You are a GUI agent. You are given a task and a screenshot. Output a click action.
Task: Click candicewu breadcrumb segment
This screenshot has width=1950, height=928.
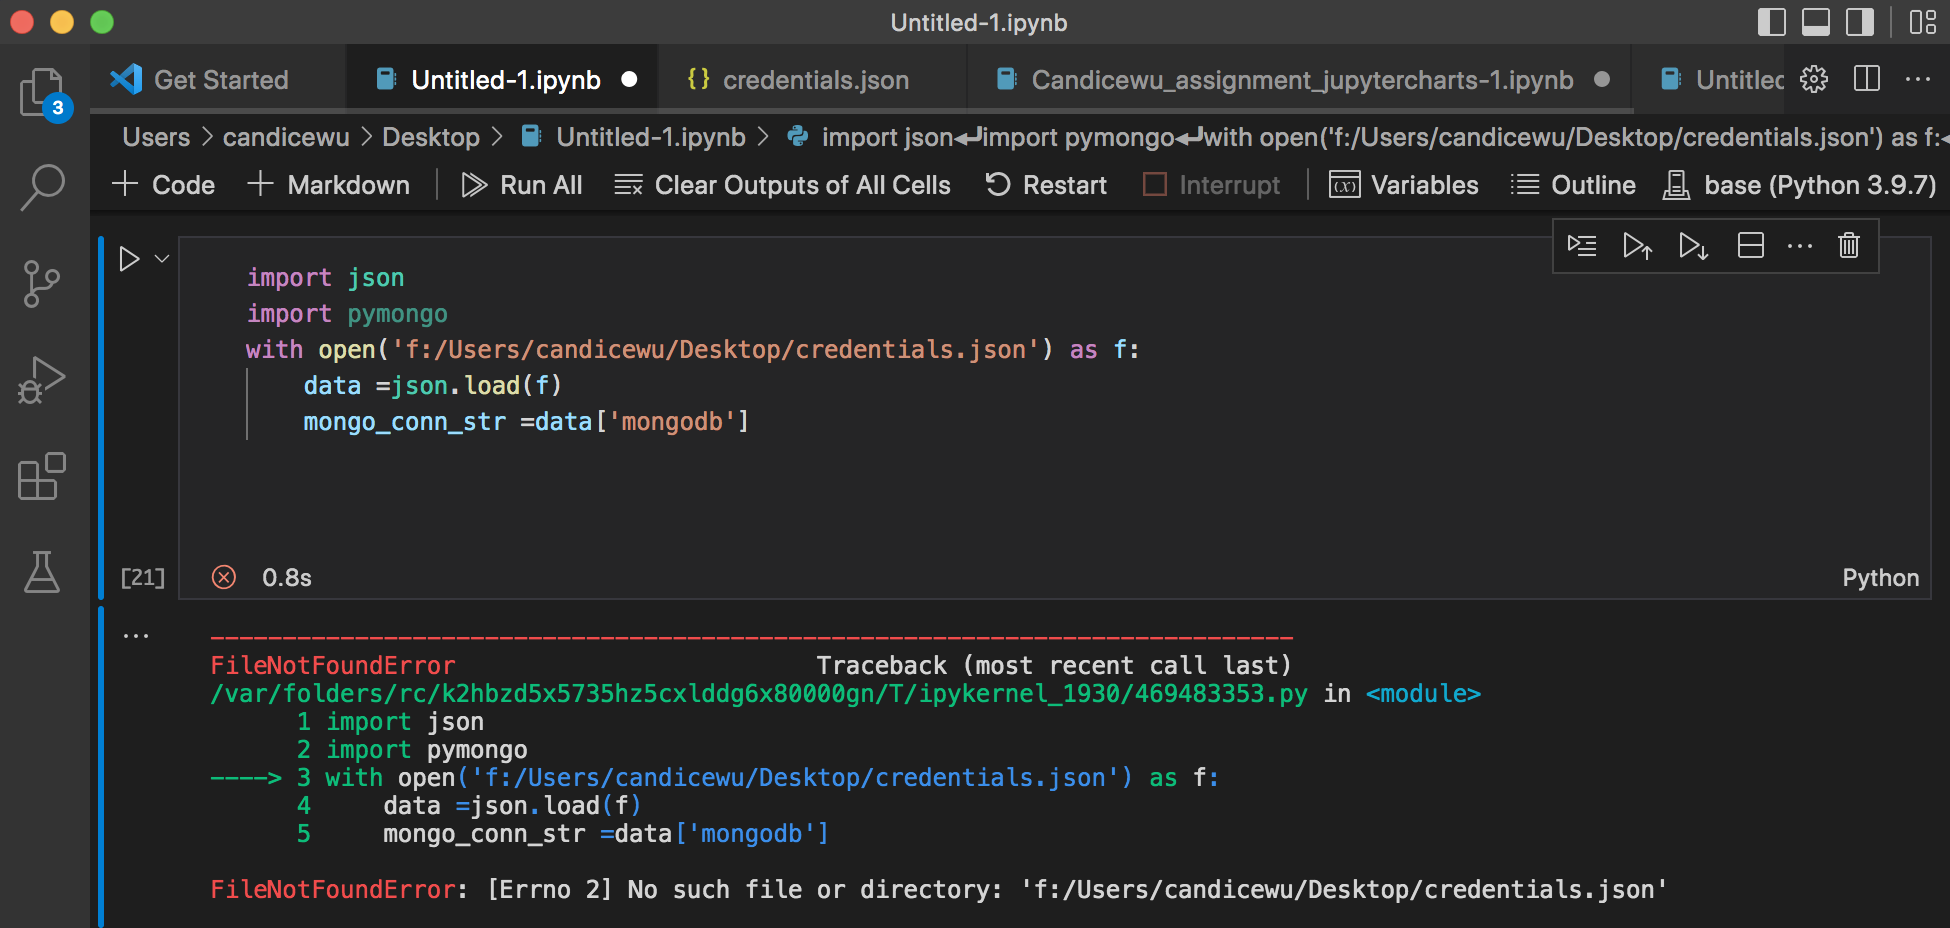tap(286, 137)
